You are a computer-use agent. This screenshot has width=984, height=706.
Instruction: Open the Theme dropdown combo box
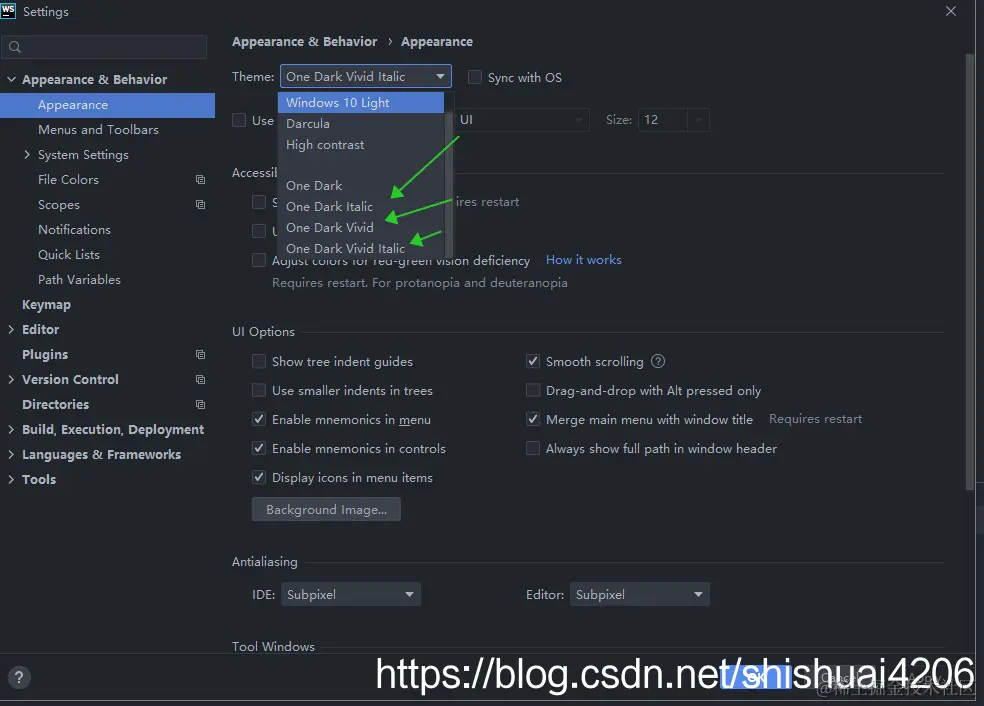point(366,77)
